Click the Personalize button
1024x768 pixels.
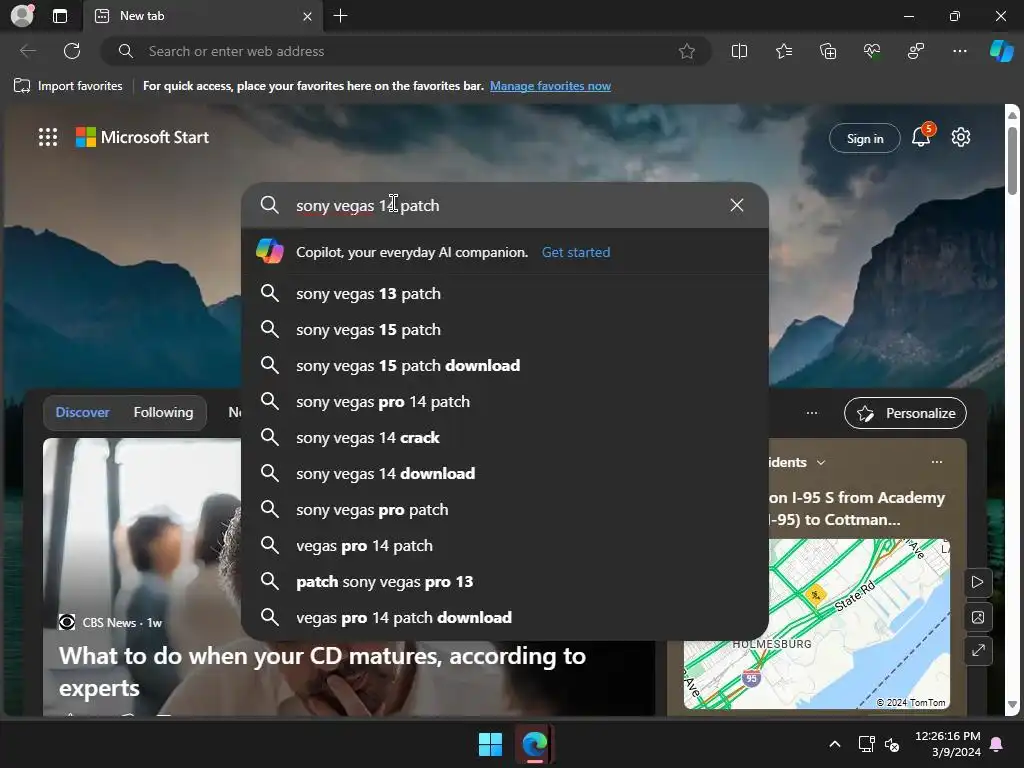click(x=905, y=413)
